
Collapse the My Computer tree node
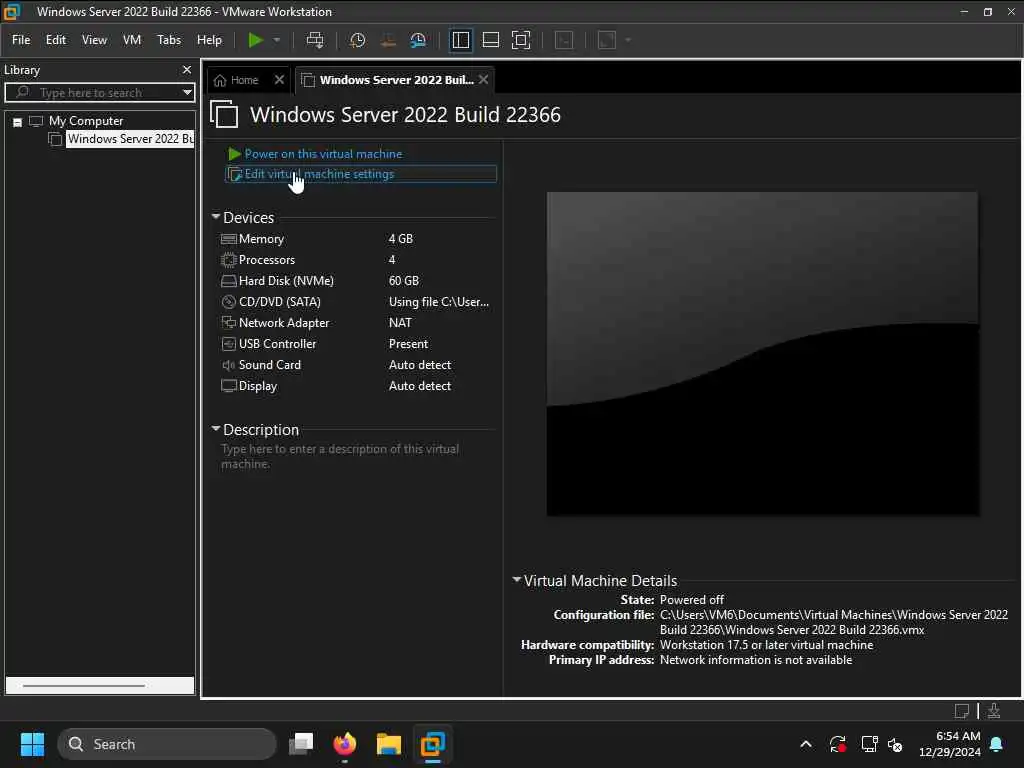pyautogui.click(x=18, y=122)
